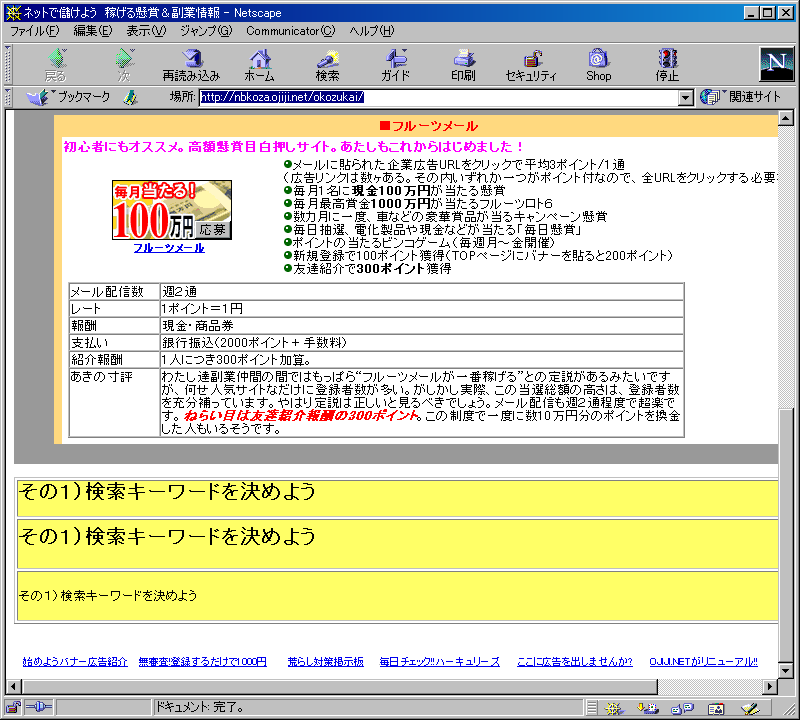This screenshot has height=720, width=800.
Task: Click the horizontal scrollbar thumb
Action: [x=340, y=686]
